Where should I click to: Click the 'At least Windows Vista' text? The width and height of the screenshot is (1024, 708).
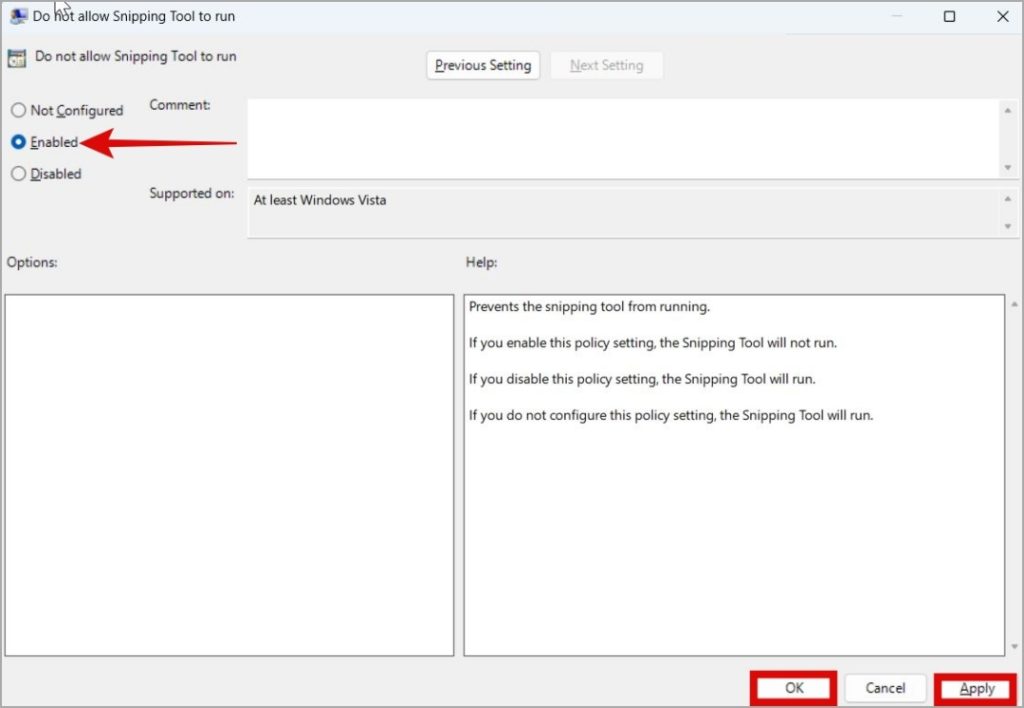[x=320, y=200]
